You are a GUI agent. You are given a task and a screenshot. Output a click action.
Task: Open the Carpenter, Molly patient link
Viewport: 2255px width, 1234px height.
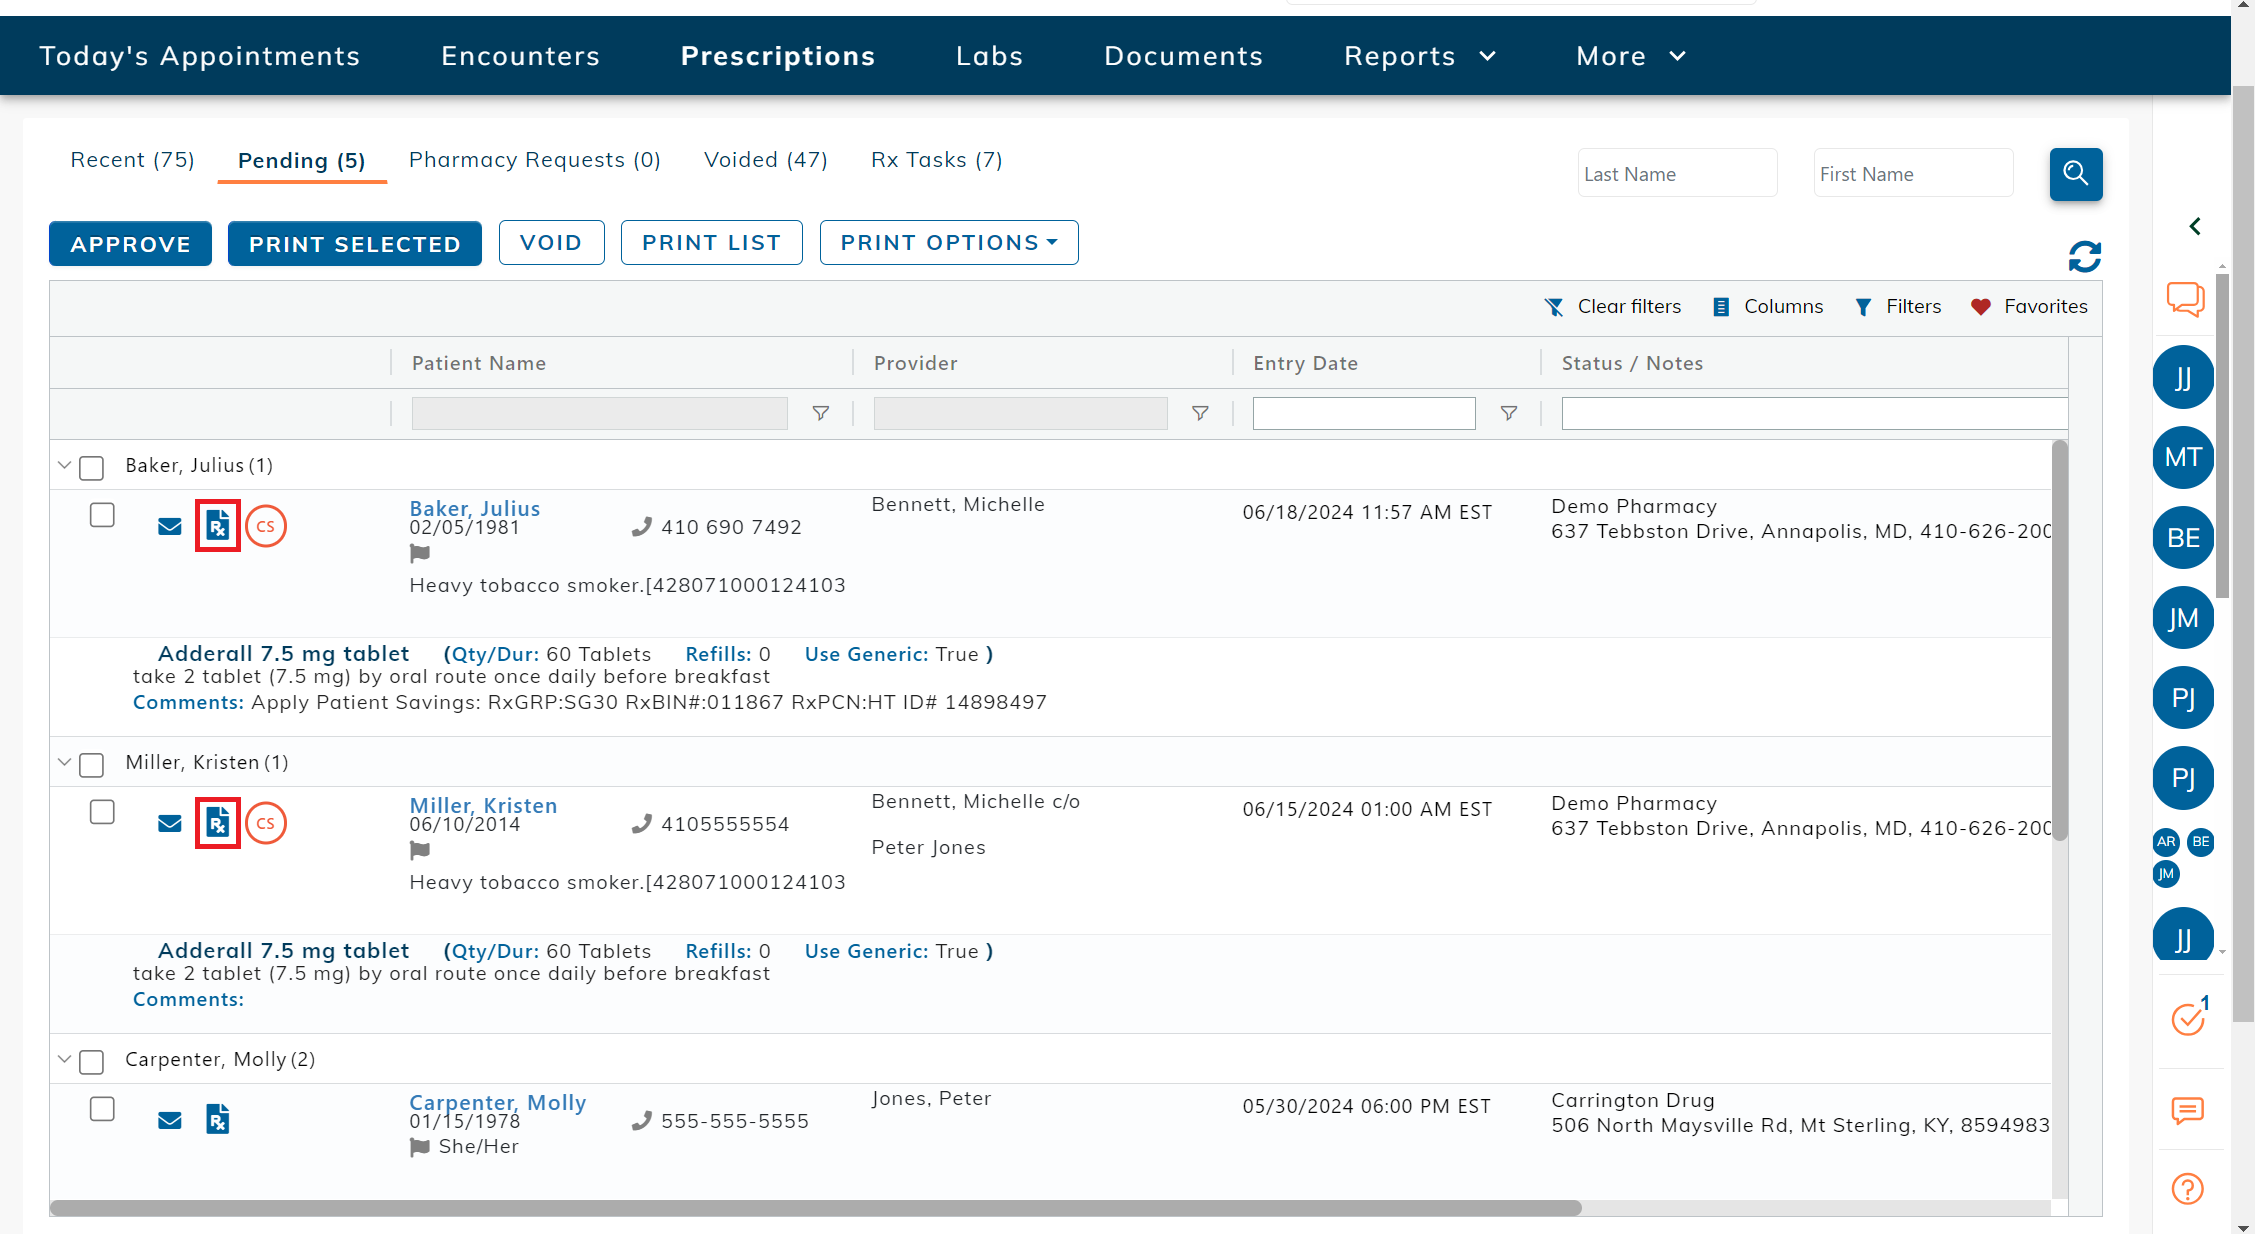[498, 1102]
